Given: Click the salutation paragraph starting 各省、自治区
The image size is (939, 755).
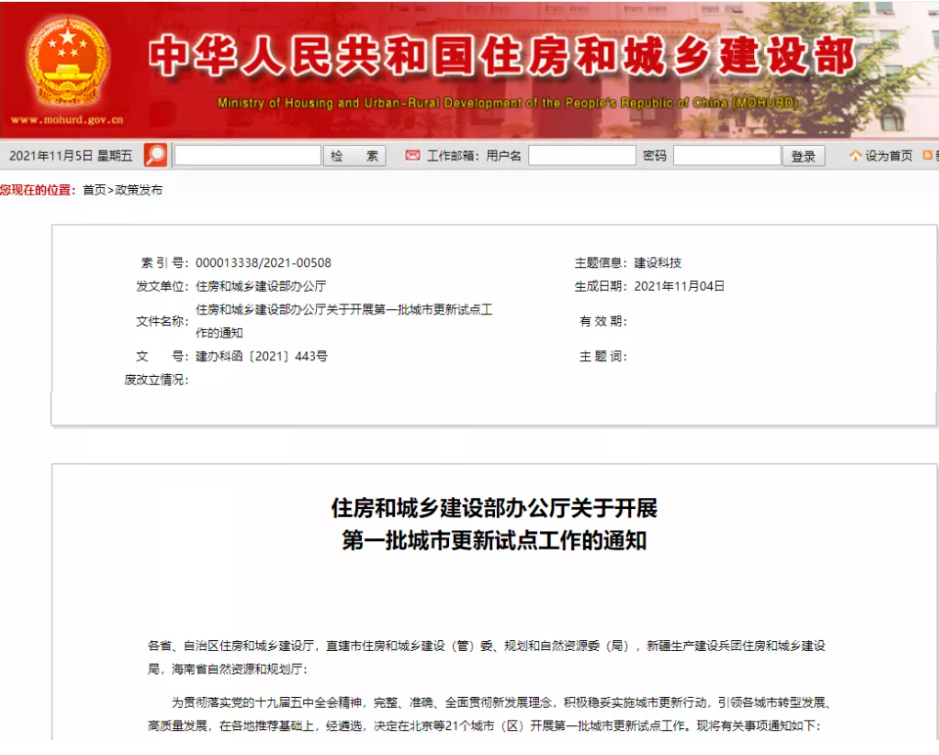Looking at the screenshot, I should point(487,657).
